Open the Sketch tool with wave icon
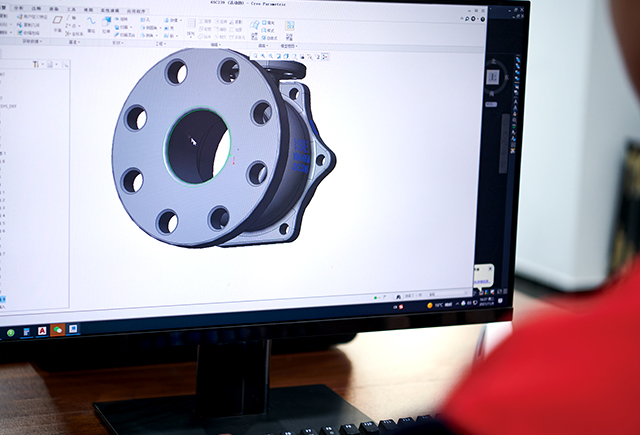 tap(91, 20)
